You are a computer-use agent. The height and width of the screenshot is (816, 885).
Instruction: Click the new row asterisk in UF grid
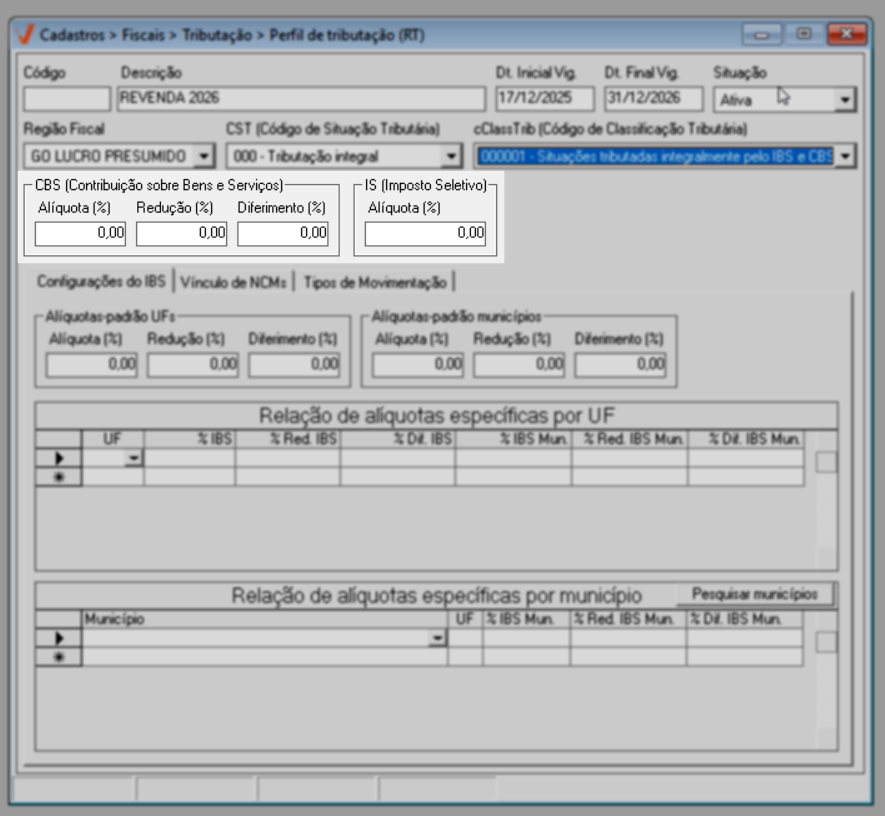point(59,477)
